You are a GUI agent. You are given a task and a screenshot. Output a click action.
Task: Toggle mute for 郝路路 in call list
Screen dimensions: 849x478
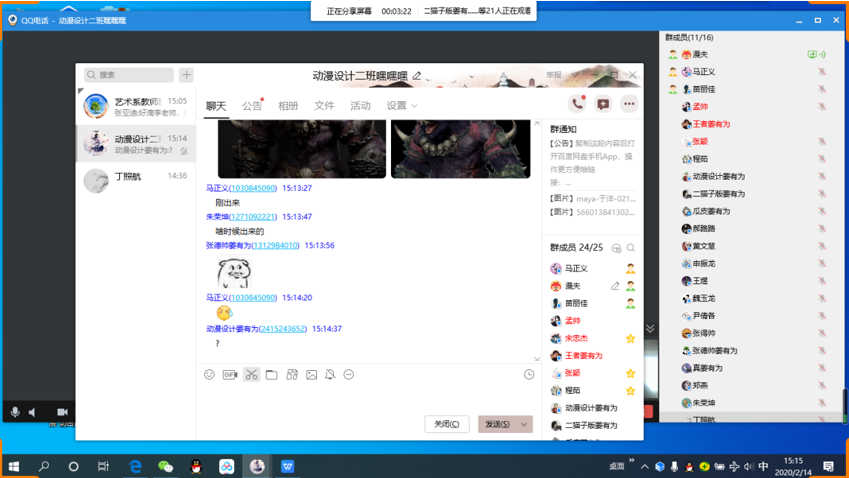click(822, 228)
